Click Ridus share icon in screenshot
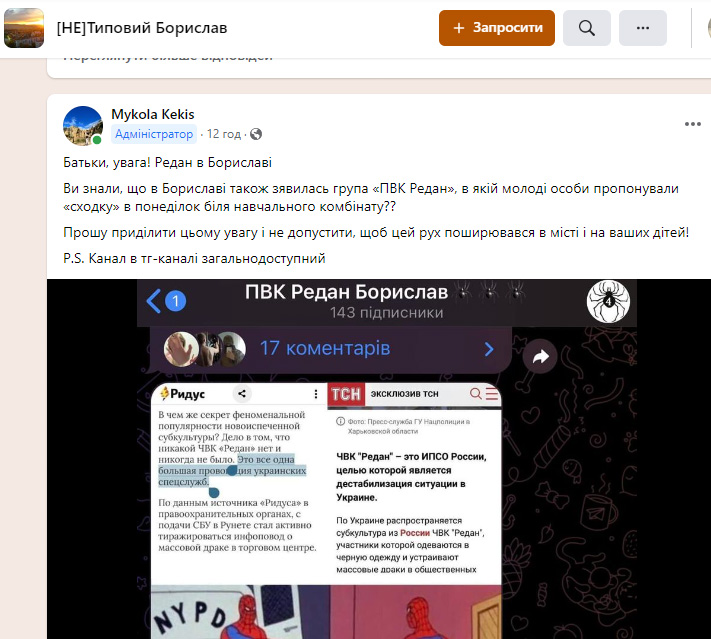 [242, 394]
